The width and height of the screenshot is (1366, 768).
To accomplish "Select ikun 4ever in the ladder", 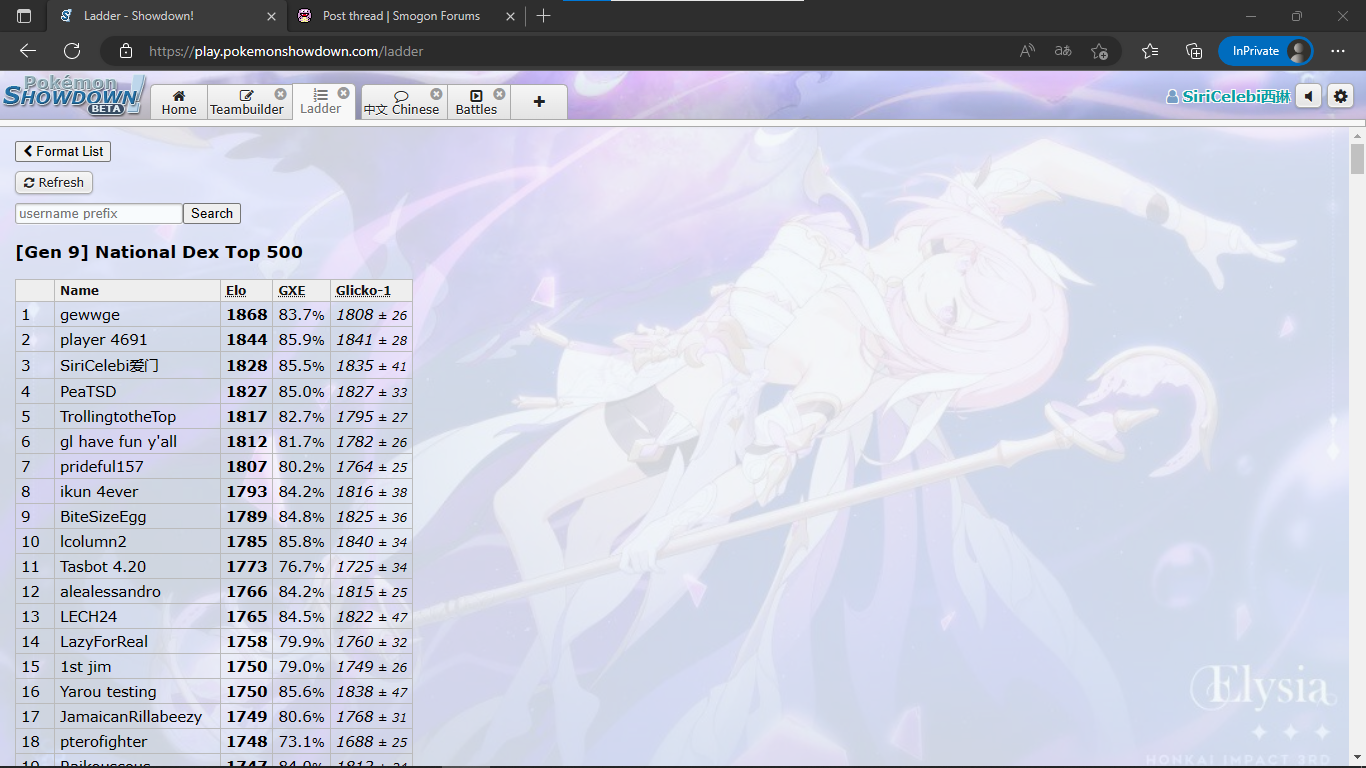I will (99, 491).
